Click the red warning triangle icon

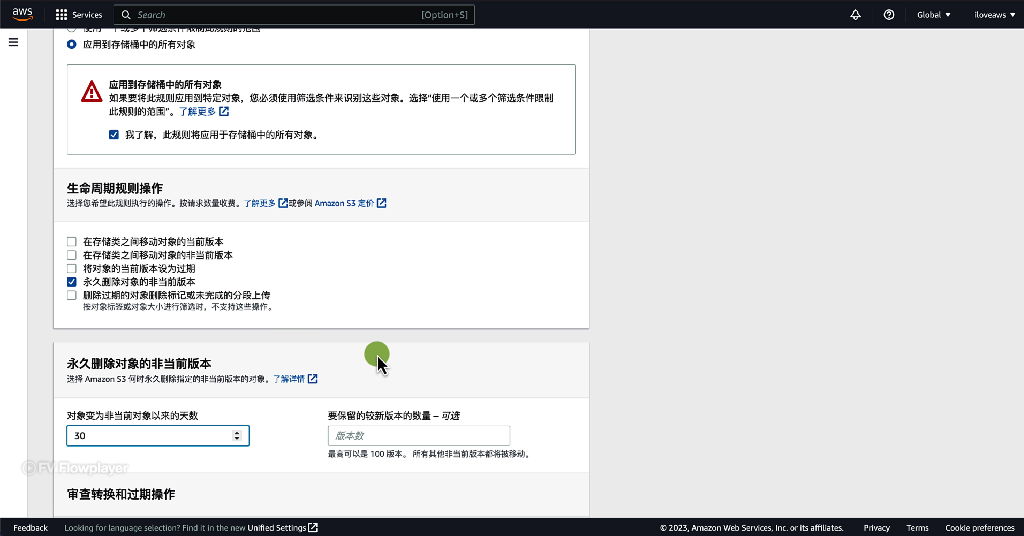91,91
